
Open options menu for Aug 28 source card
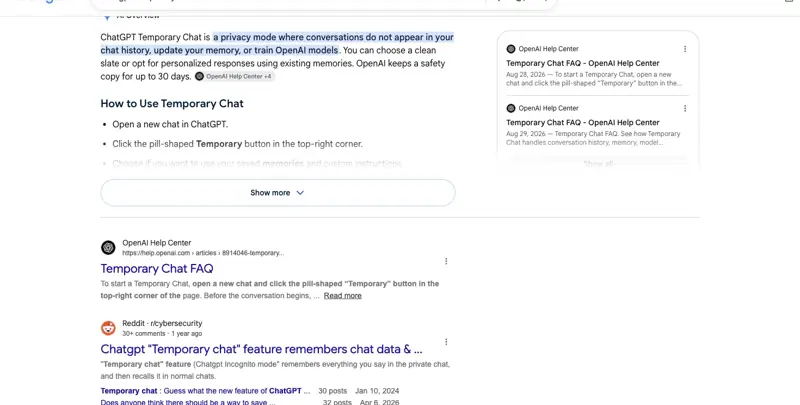coord(685,49)
